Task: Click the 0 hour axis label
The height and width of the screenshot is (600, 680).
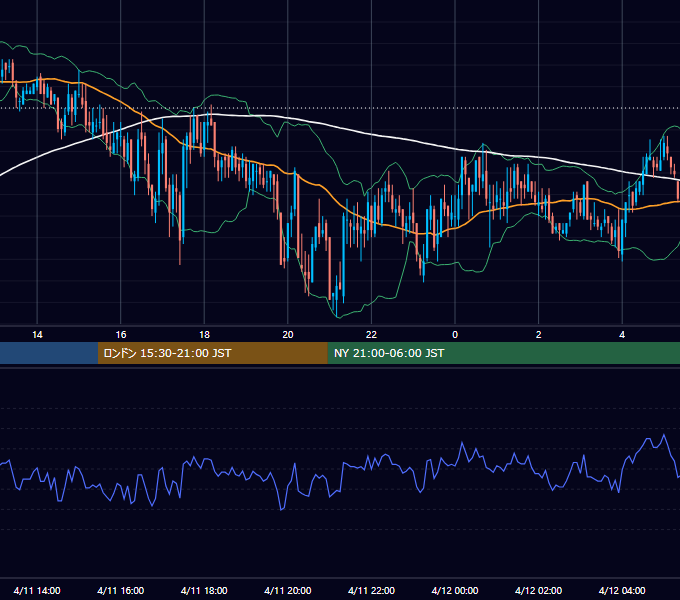Action: [455, 335]
